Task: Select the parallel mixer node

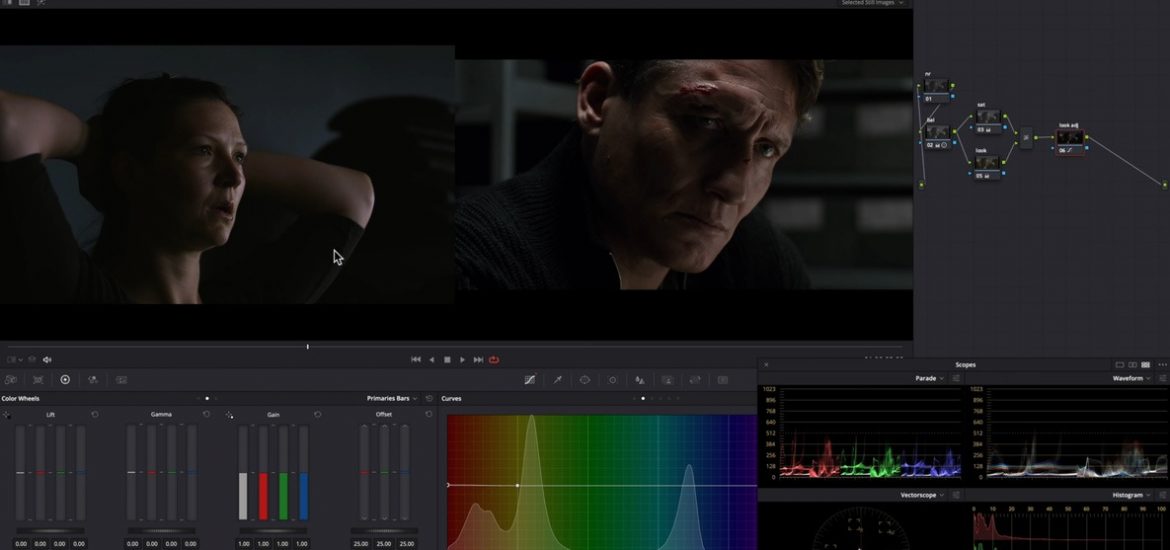Action: coord(1026,138)
